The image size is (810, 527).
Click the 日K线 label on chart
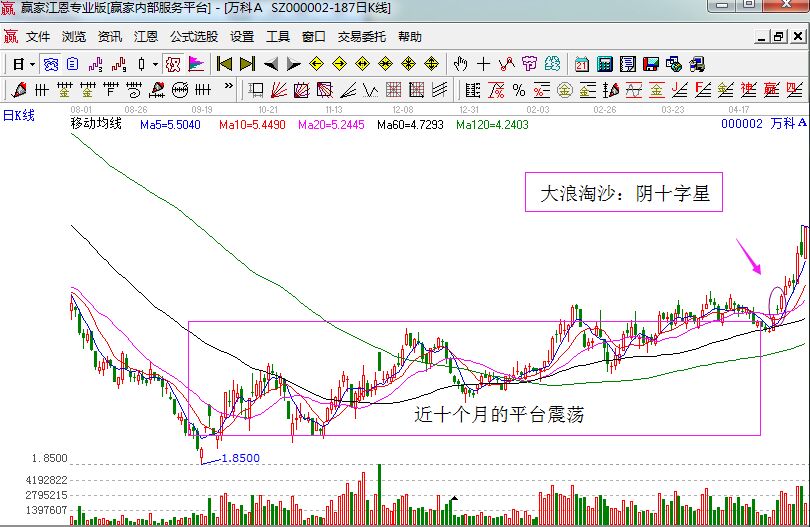[x=18, y=115]
